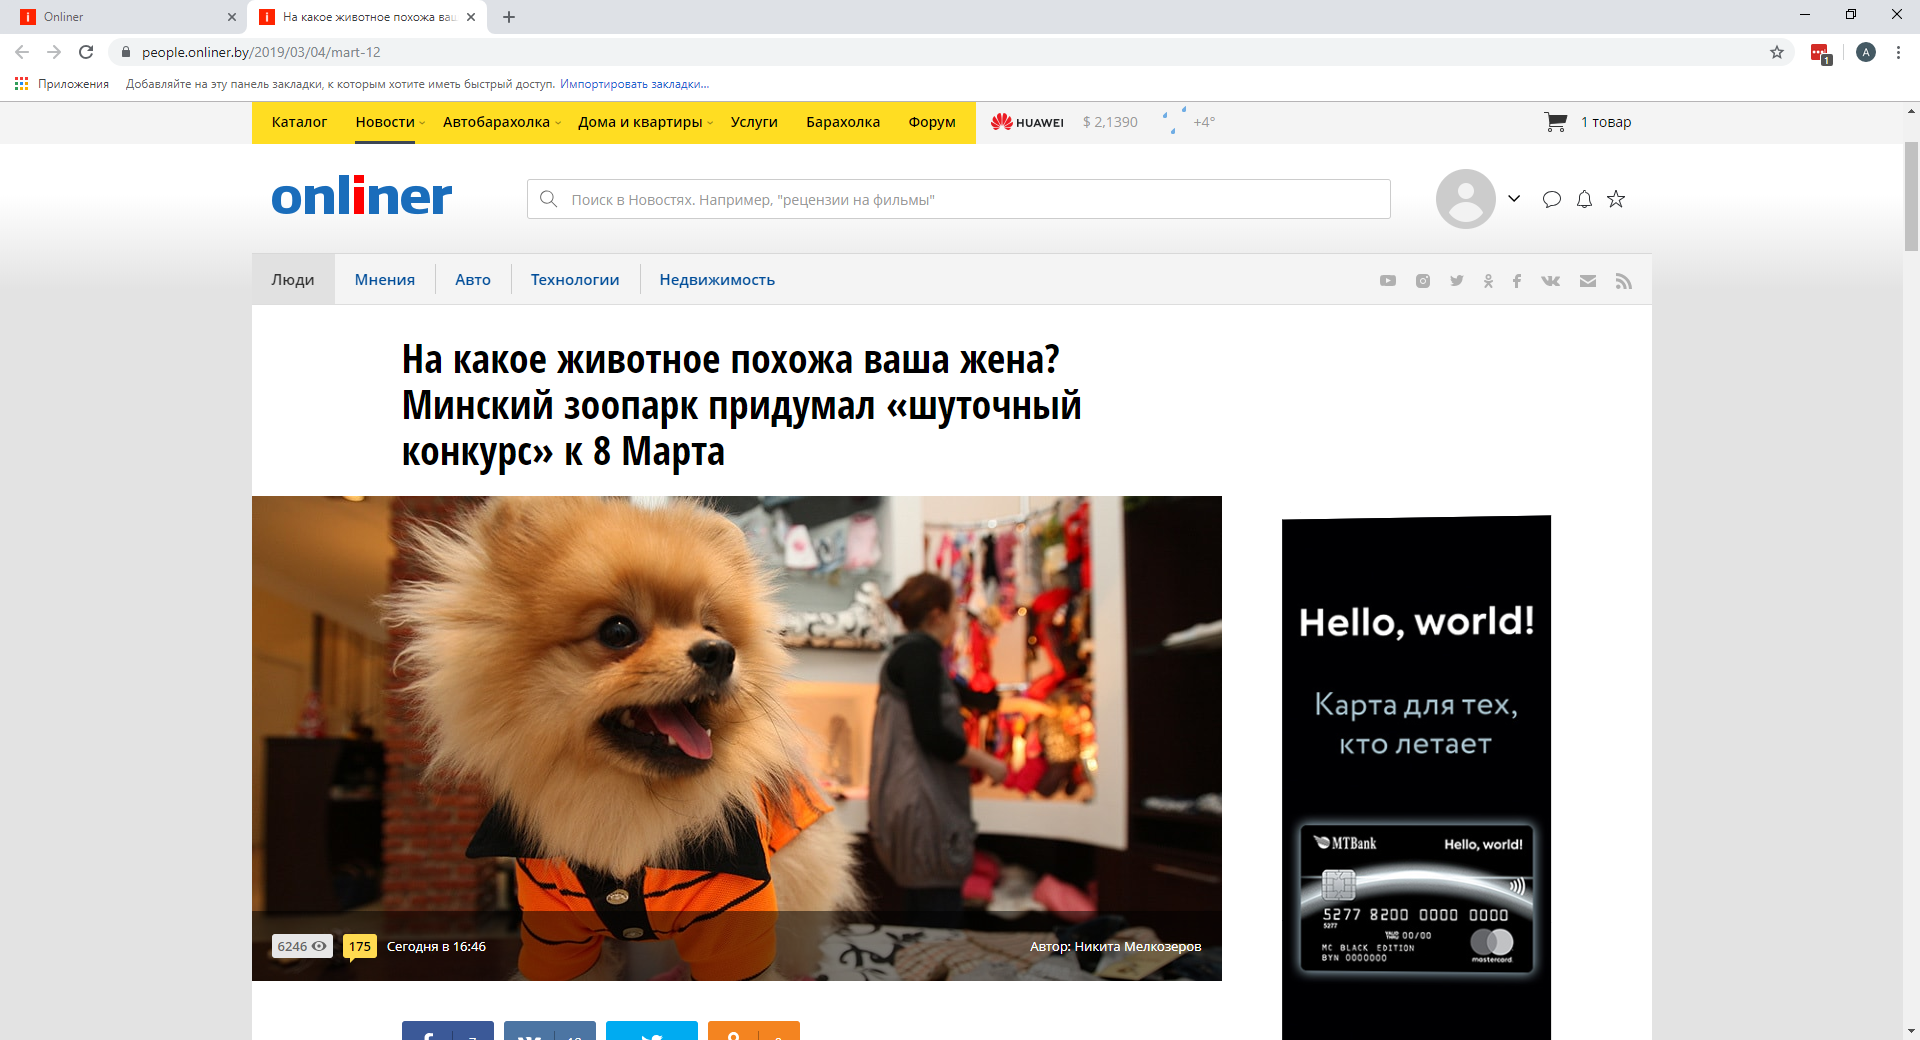Close the current article browser tab
1920x1040 pixels.
[x=471, y=17]
